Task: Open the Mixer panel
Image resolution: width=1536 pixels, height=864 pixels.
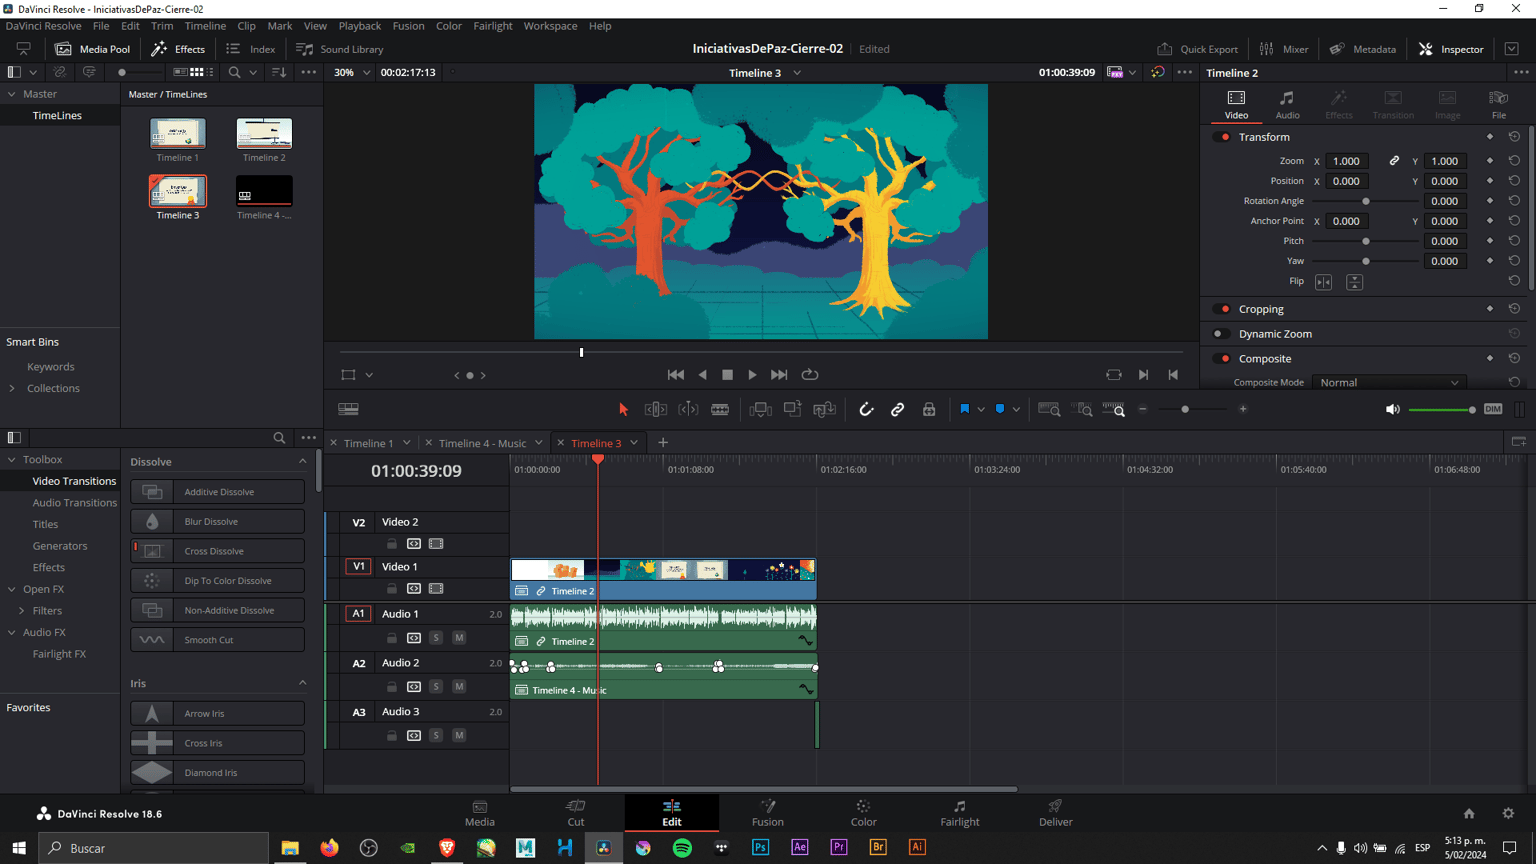Action: 1284,49
